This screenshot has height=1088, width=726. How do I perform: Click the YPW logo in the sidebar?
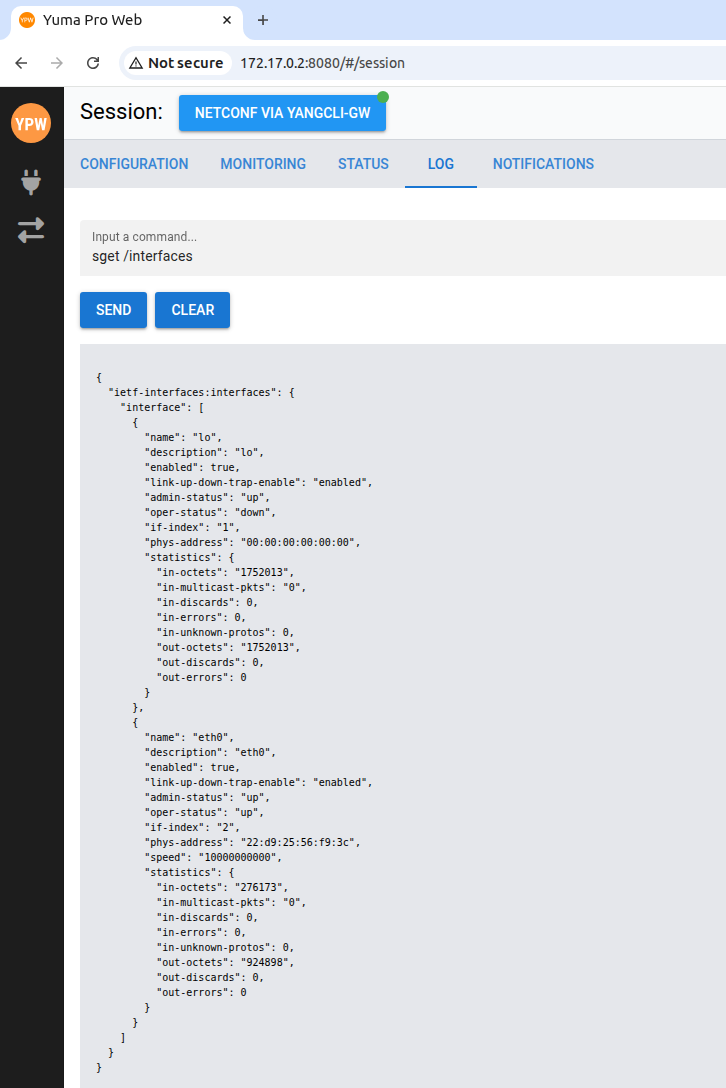(x=31, y=123)
